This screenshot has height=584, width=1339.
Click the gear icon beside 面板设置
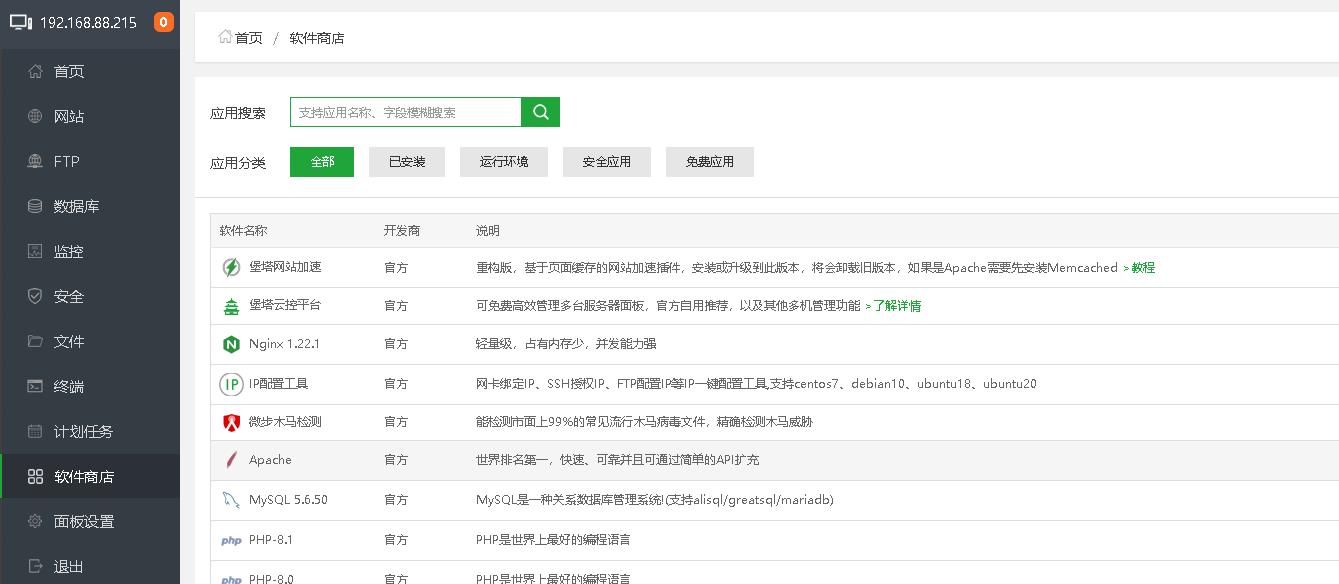36,521
